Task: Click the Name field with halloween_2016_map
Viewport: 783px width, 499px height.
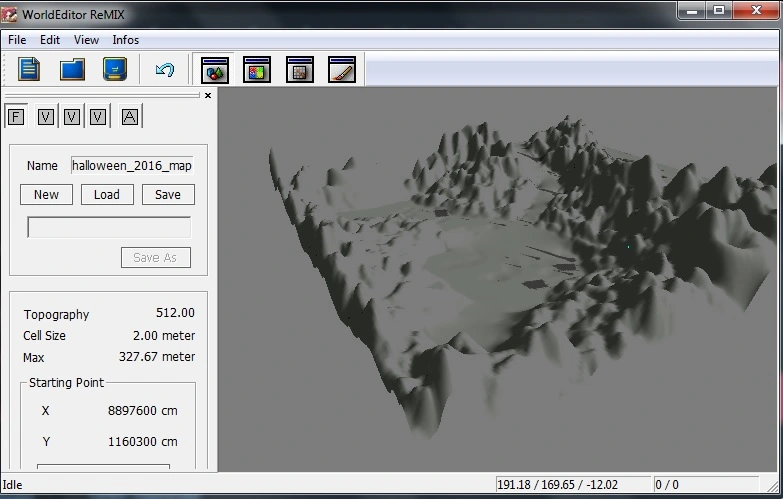Action: [131, 166]
